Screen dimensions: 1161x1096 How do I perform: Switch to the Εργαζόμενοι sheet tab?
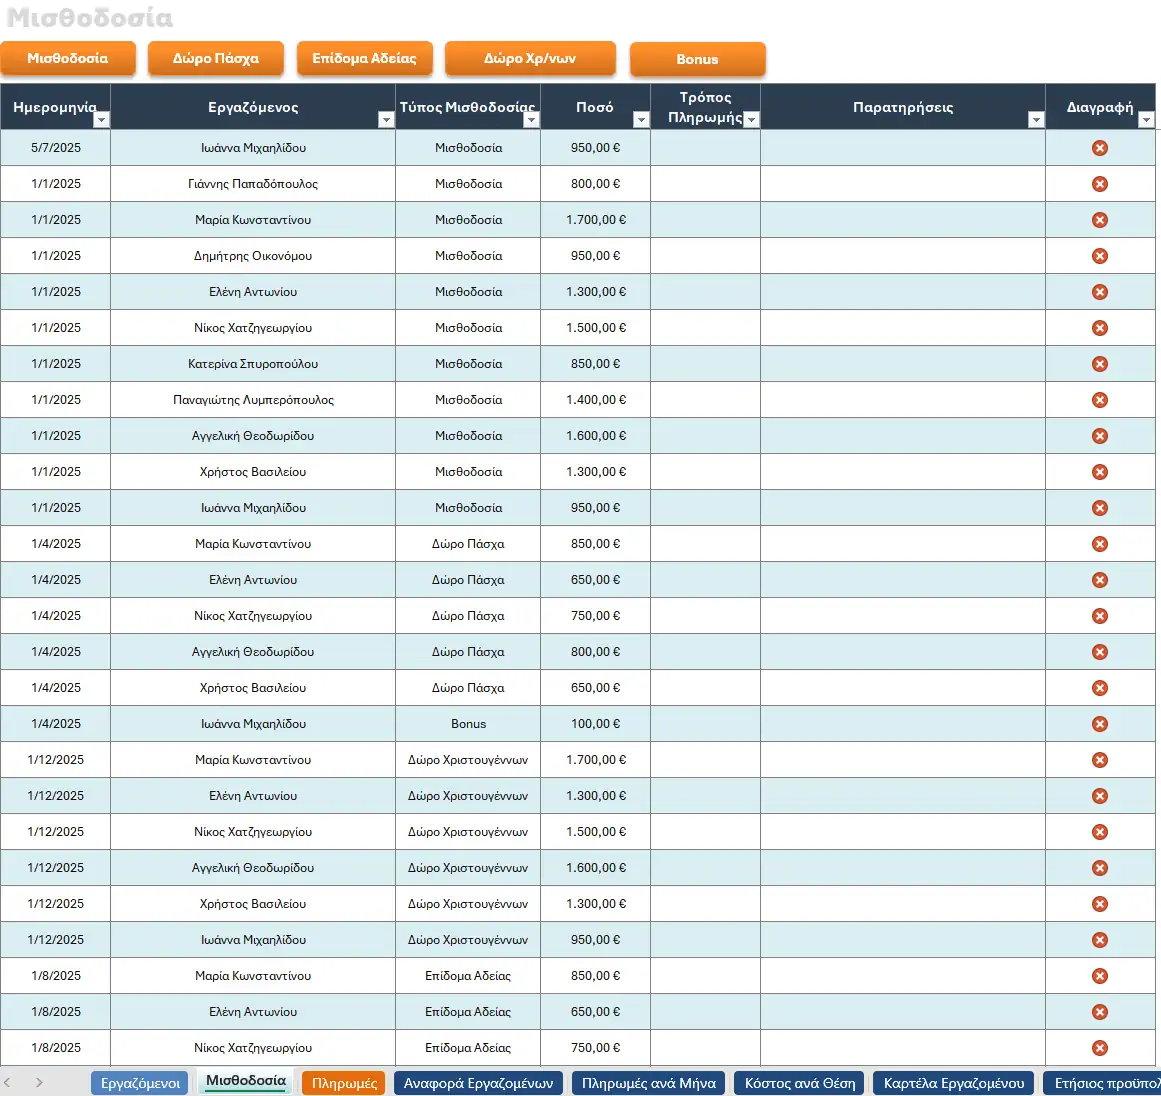tap(141, 1083)
